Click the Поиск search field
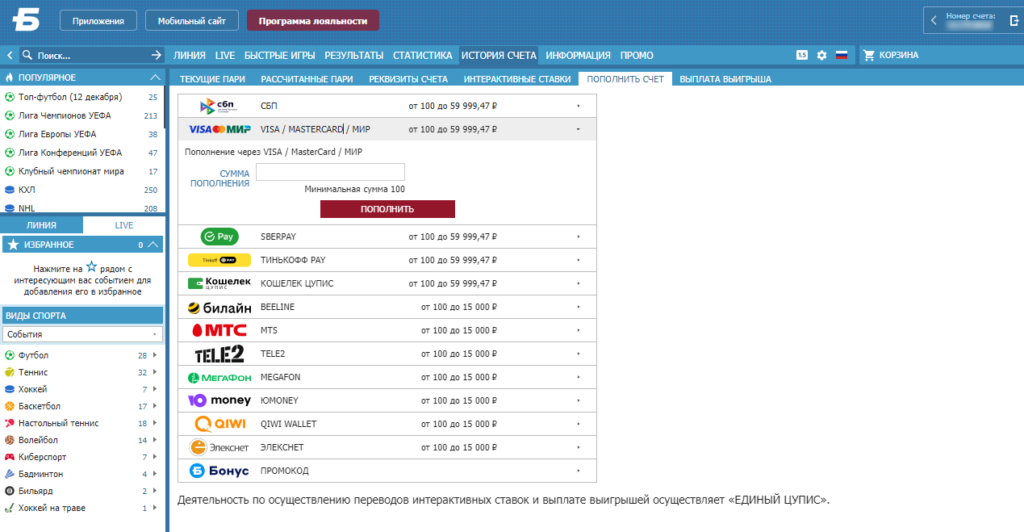 coord(91,55)
